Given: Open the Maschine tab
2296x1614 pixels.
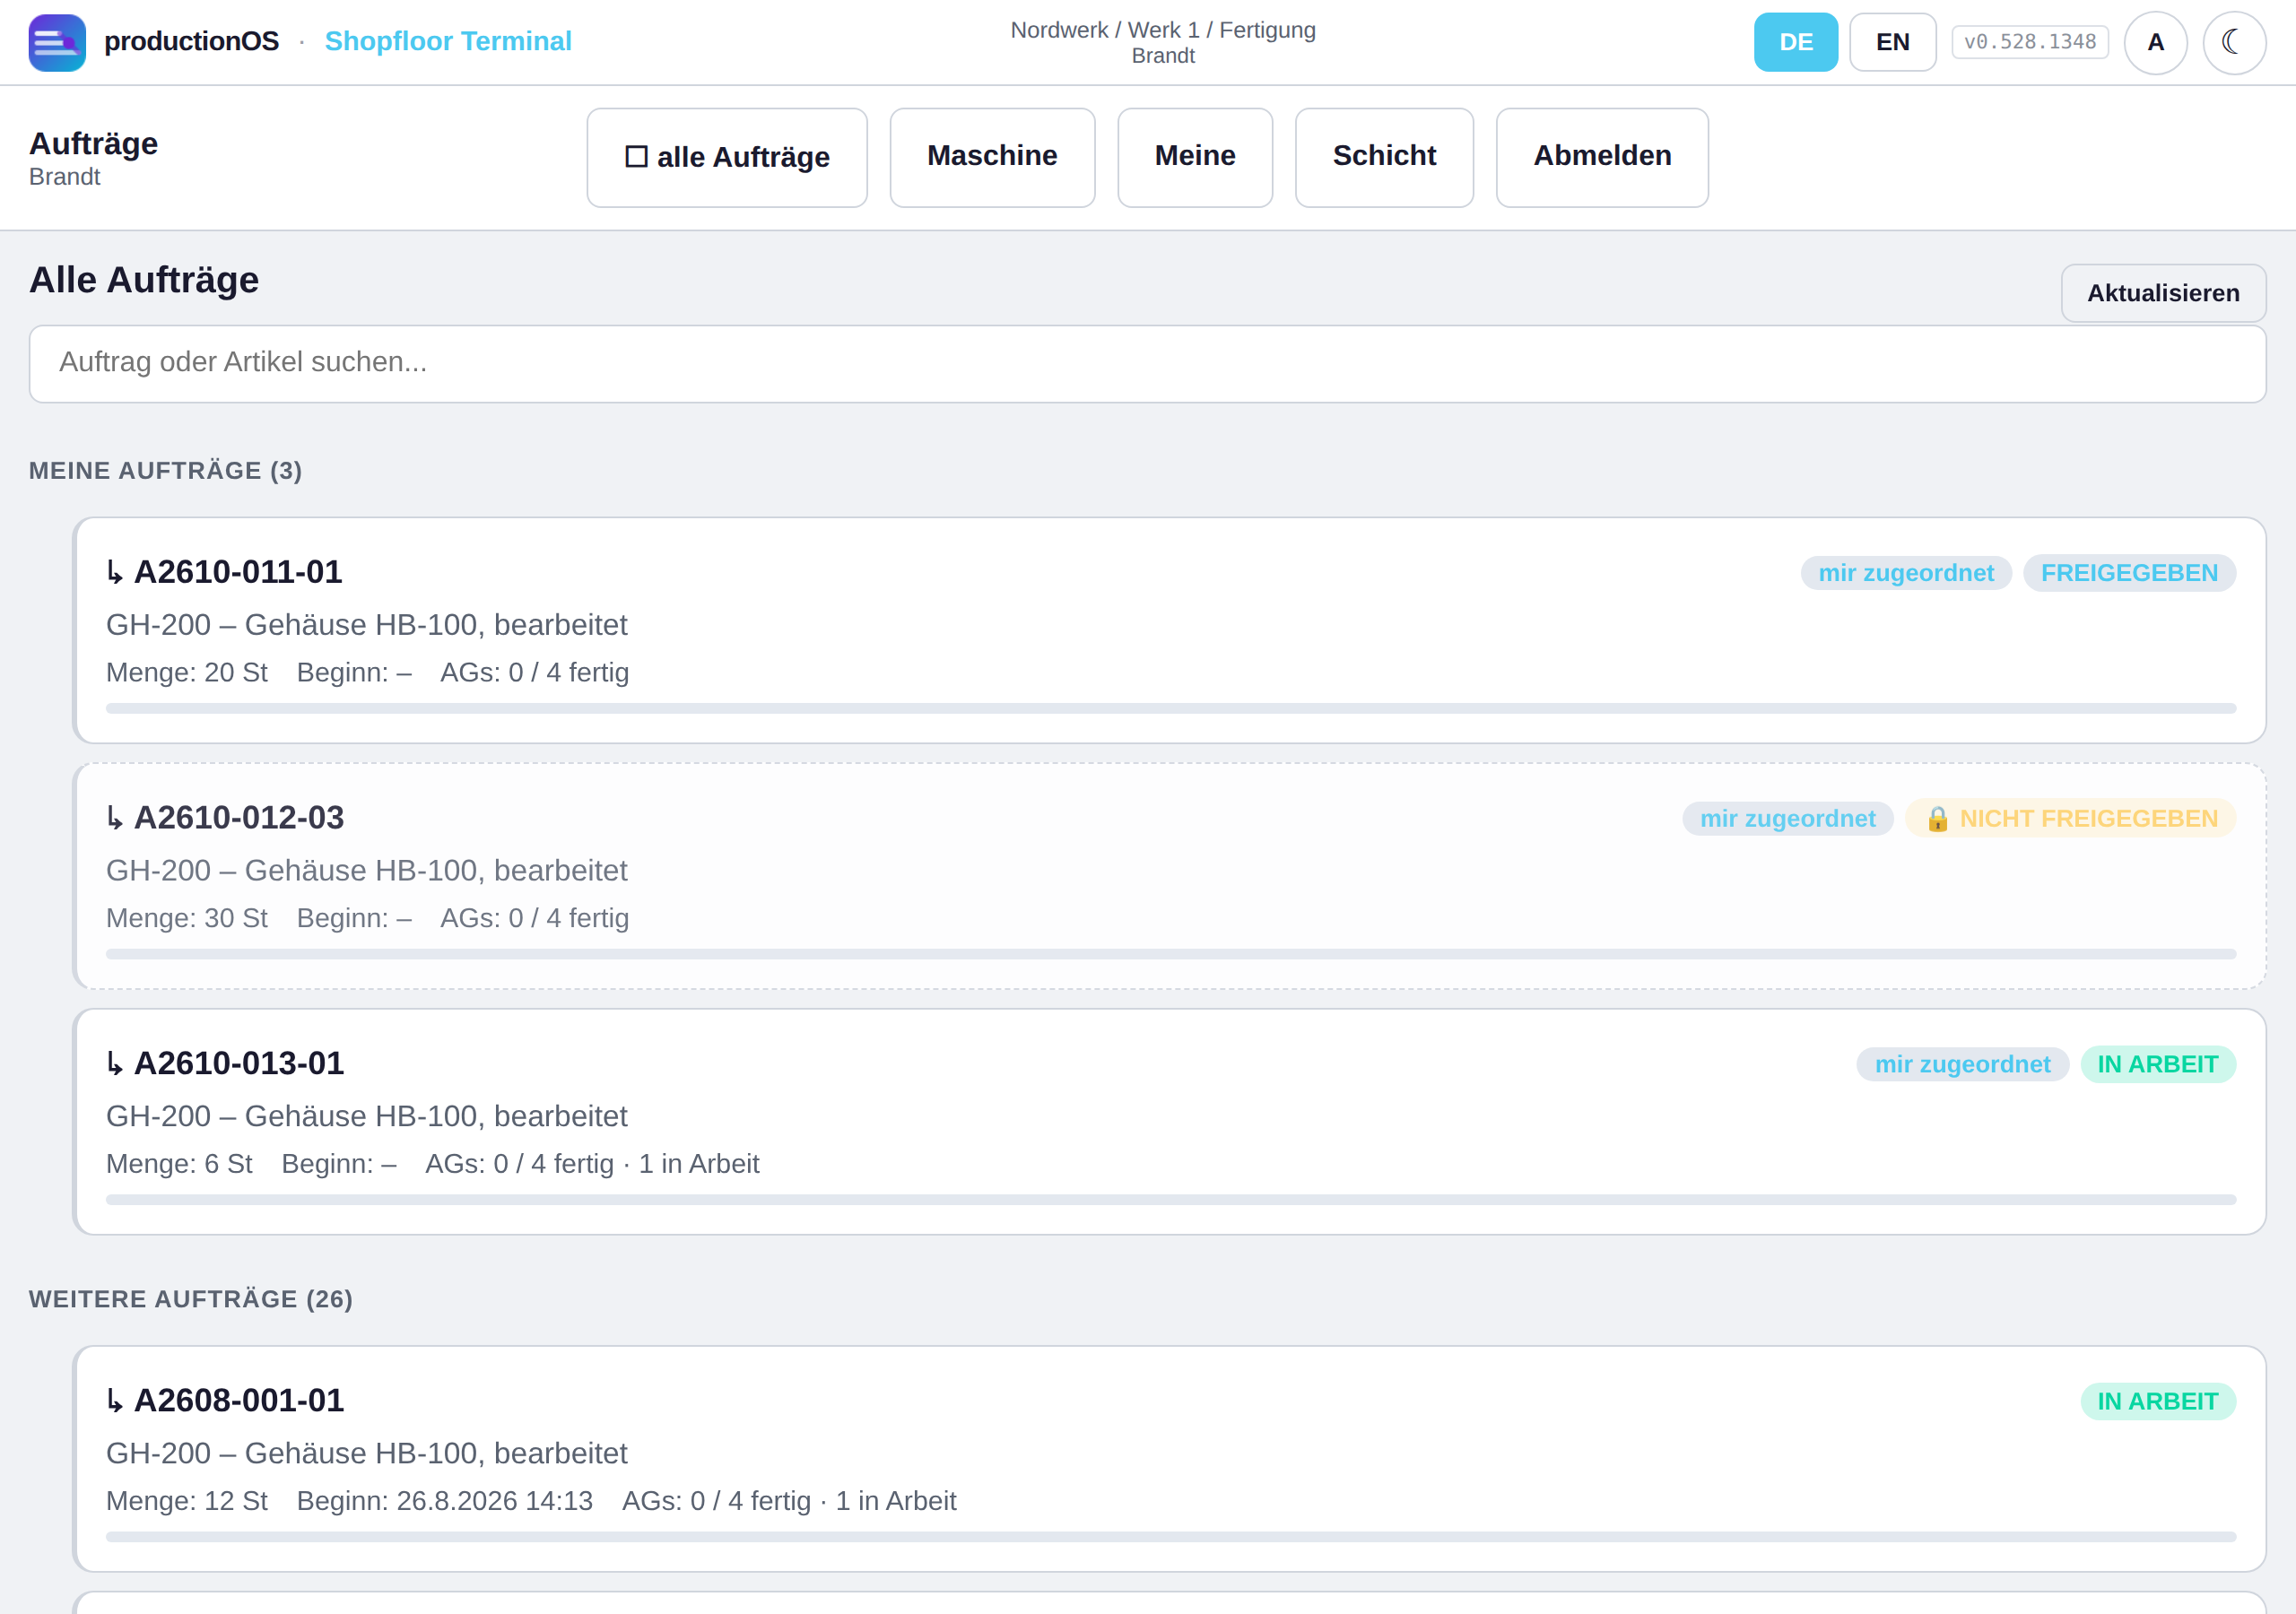Looking at the screenshot, I should tap(992, 157).
